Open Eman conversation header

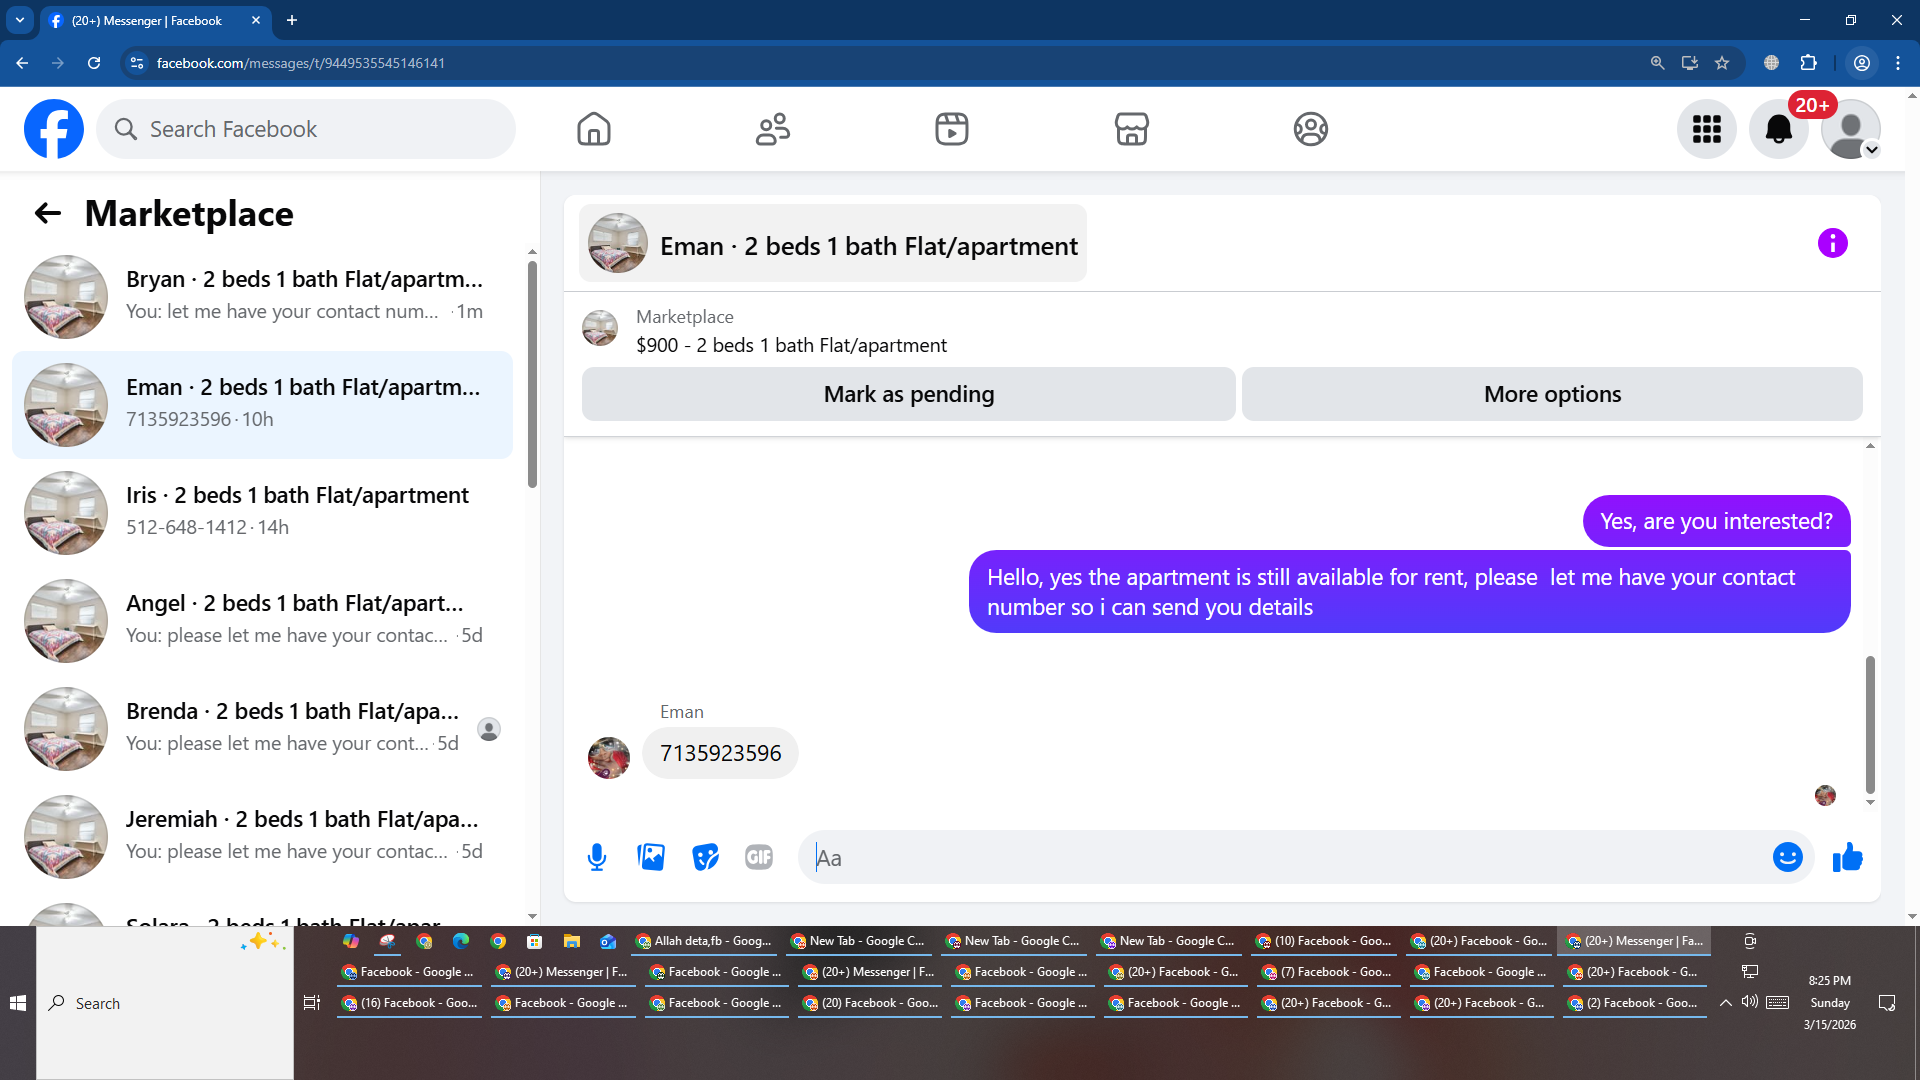coord(833,244)
